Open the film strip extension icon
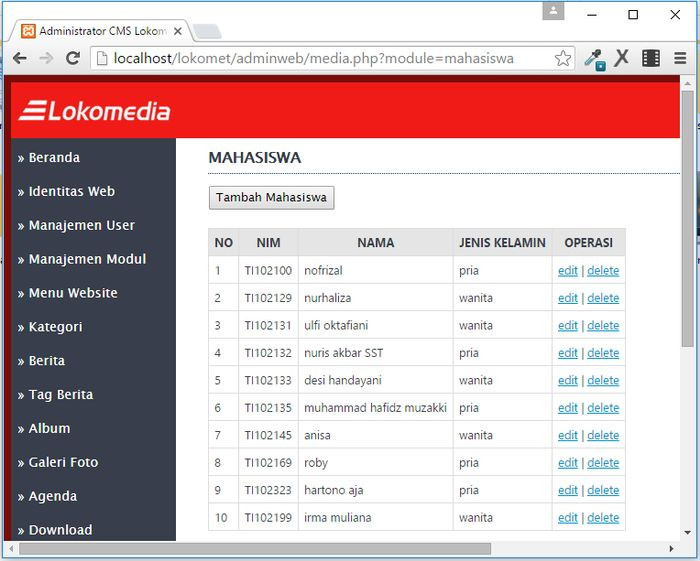 pos(651,58)
